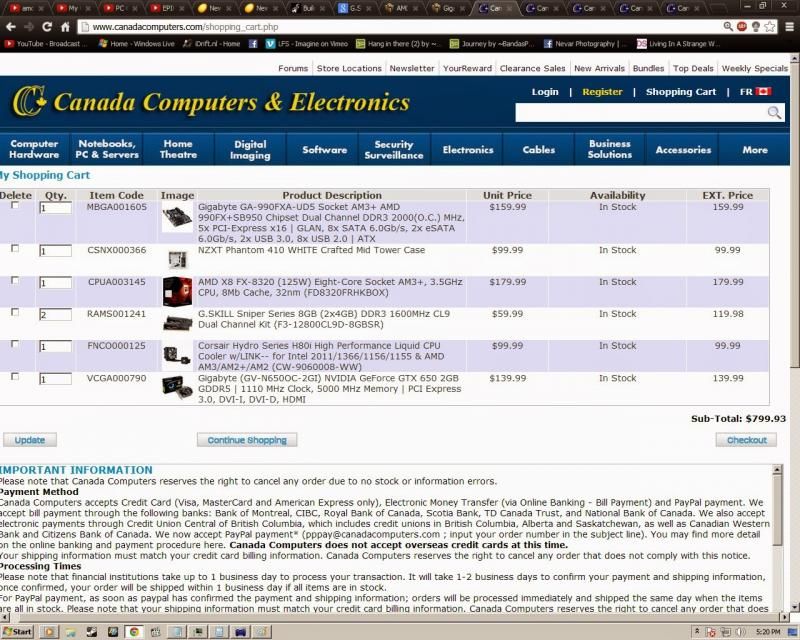The image size is (800, 640).
Task: Click the Canadian flag beside FR
Action: pyautogui.click(x=763, y=91)
